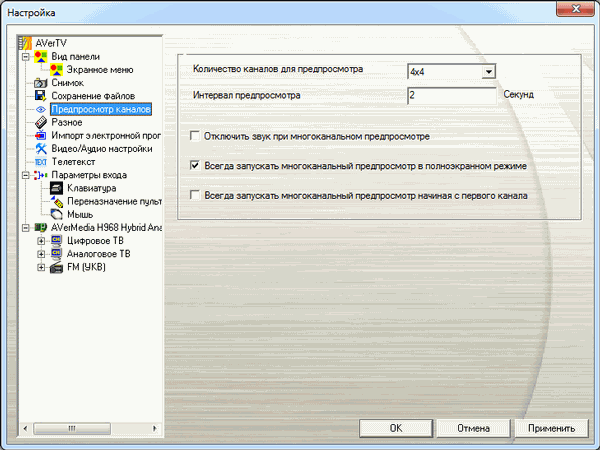The width and height of the screenshot is (600, 450).
Task: Expand the FM (УКВ) node
Action: tap(41, 267)
